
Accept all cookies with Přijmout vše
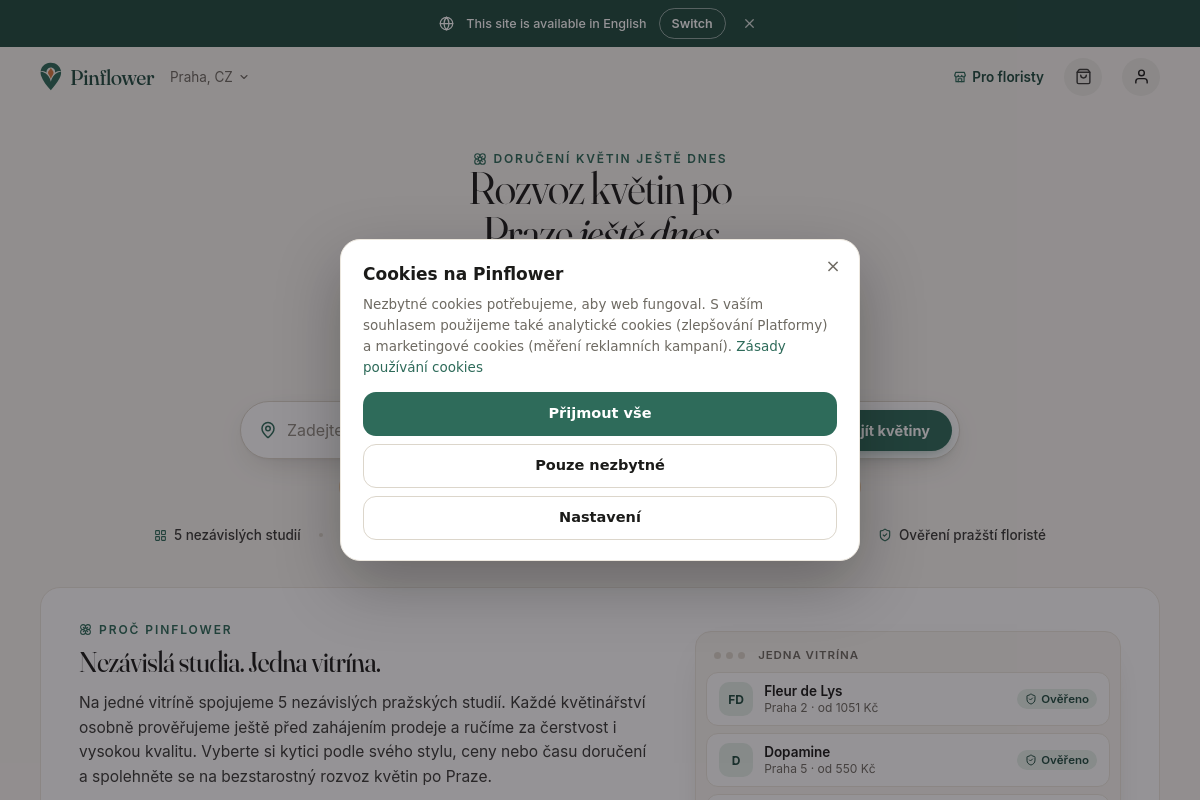pos(600,414)
